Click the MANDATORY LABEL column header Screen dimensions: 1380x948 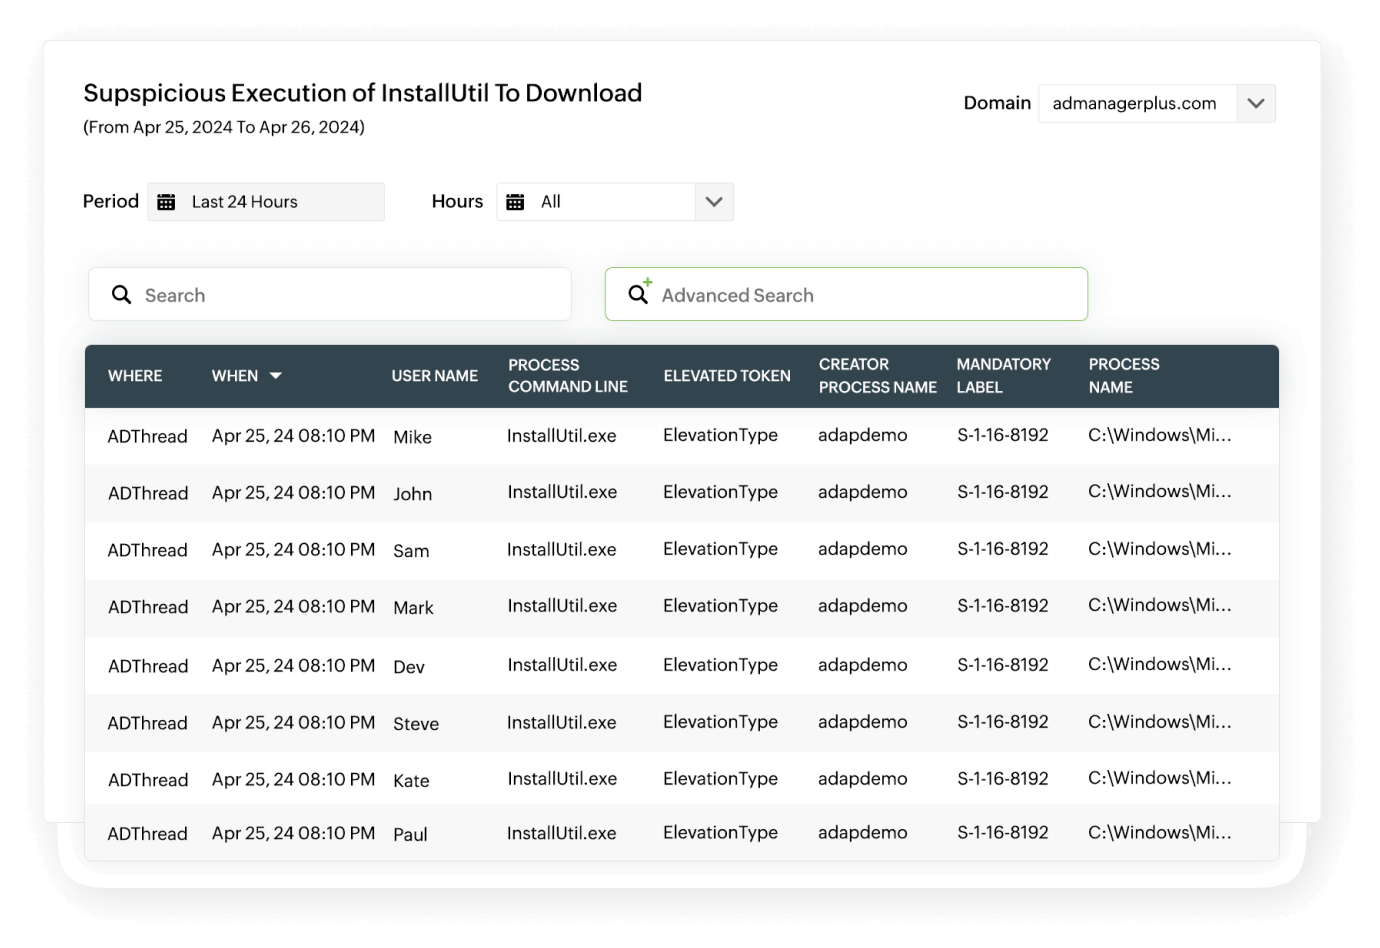point(1003,376)
